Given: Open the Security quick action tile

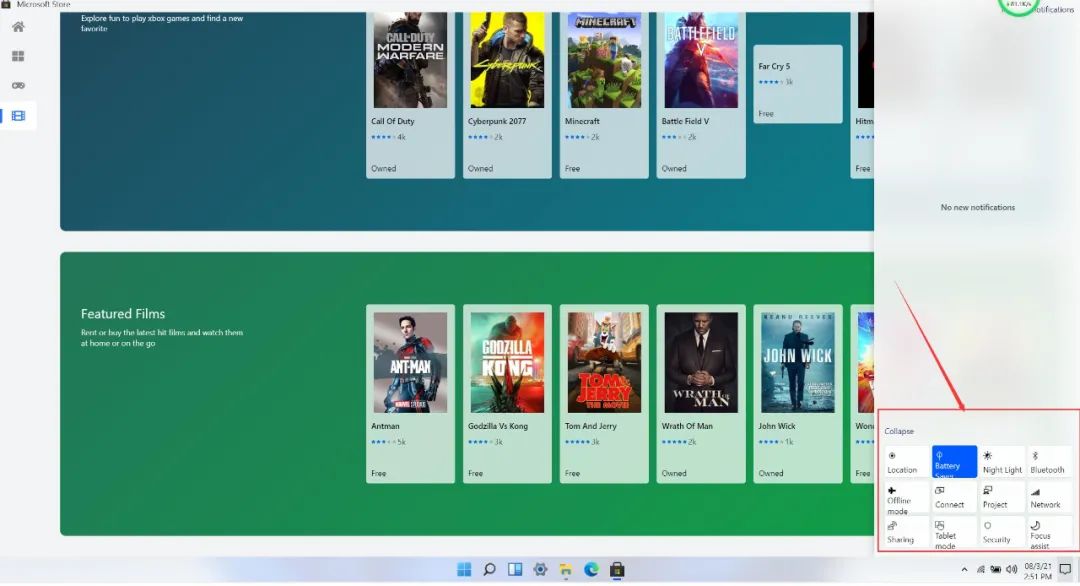Looking at the screenshot, I should coord(1002,533).
